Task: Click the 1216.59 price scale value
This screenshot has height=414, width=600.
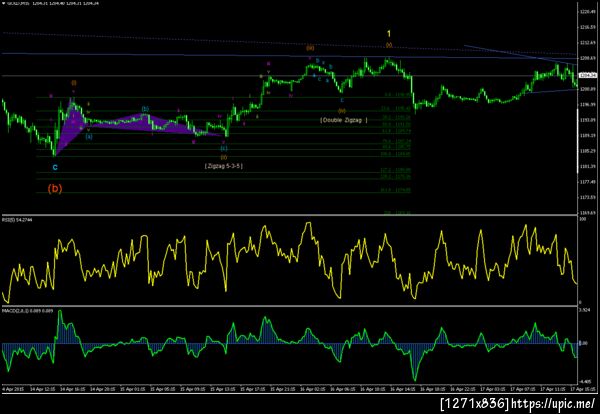Action: tap(589, 27)
